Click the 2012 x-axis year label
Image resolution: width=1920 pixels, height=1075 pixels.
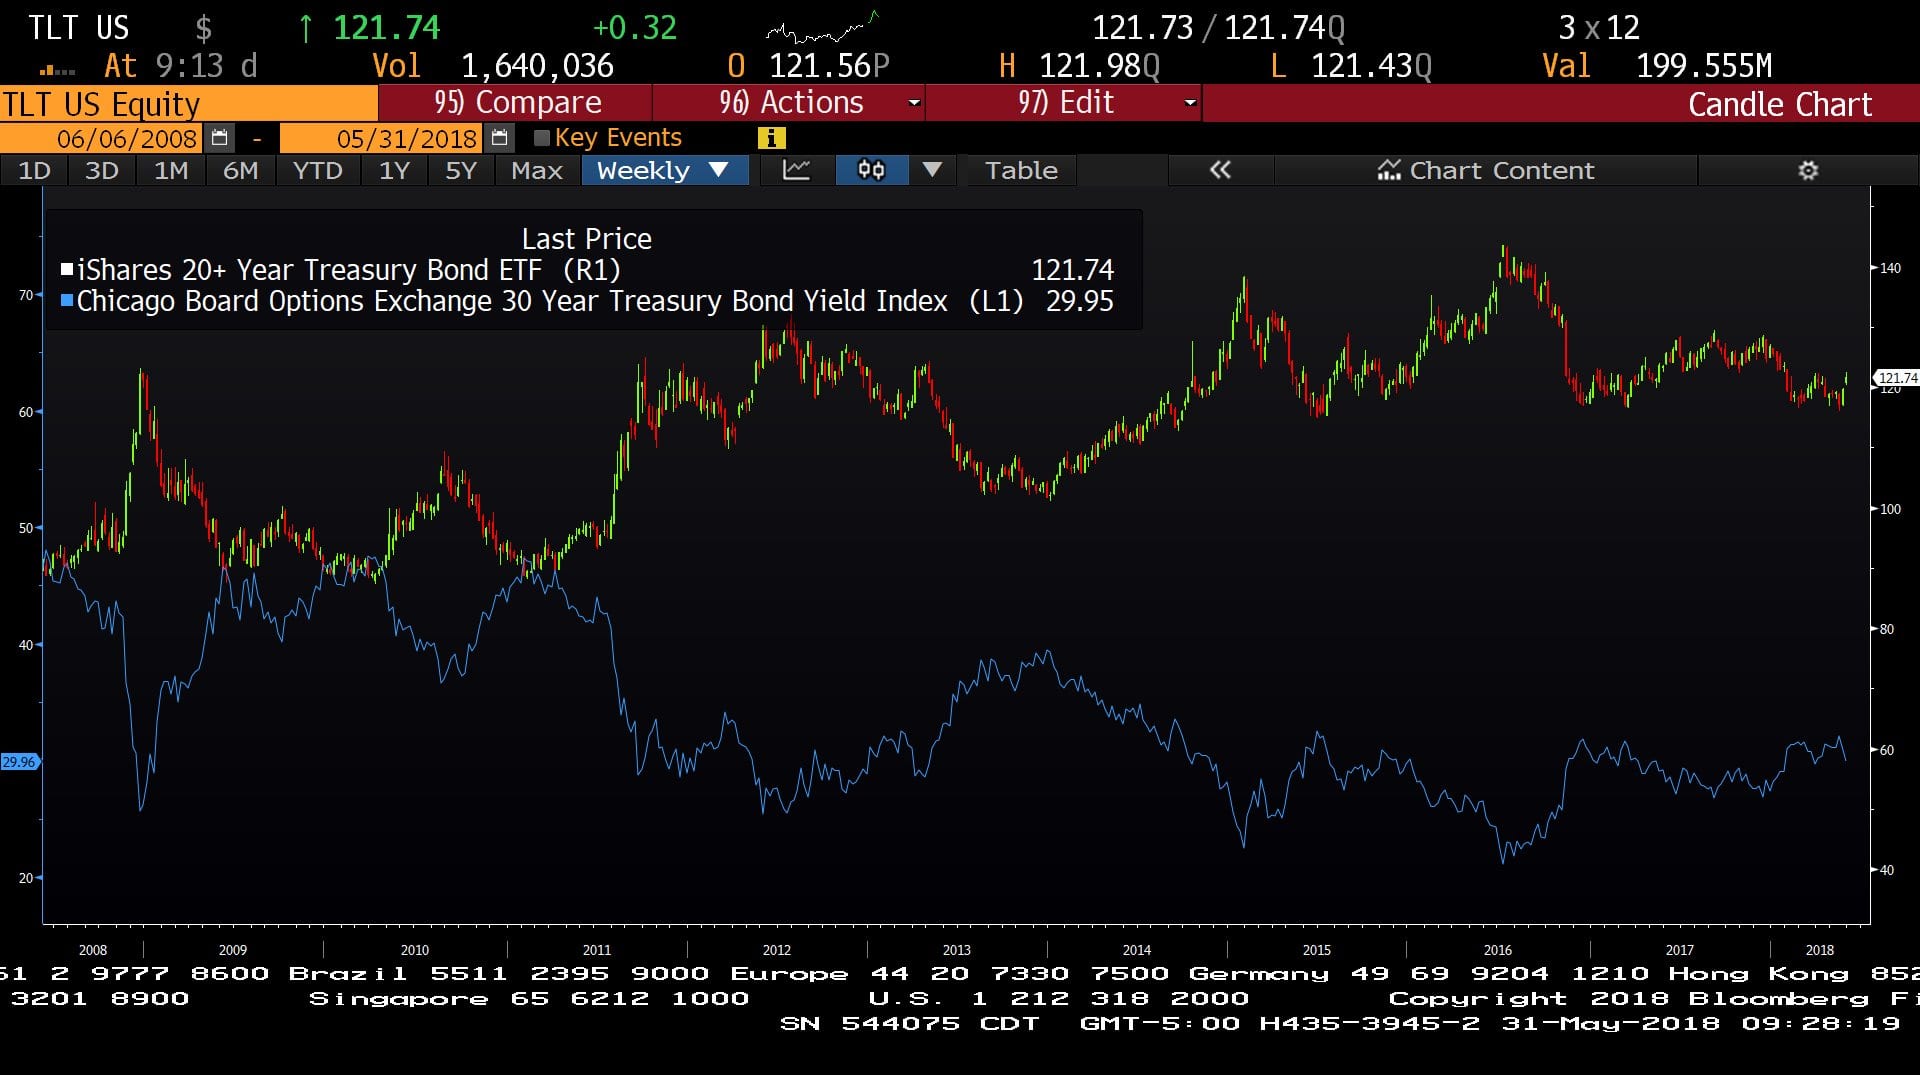(776, 950)
